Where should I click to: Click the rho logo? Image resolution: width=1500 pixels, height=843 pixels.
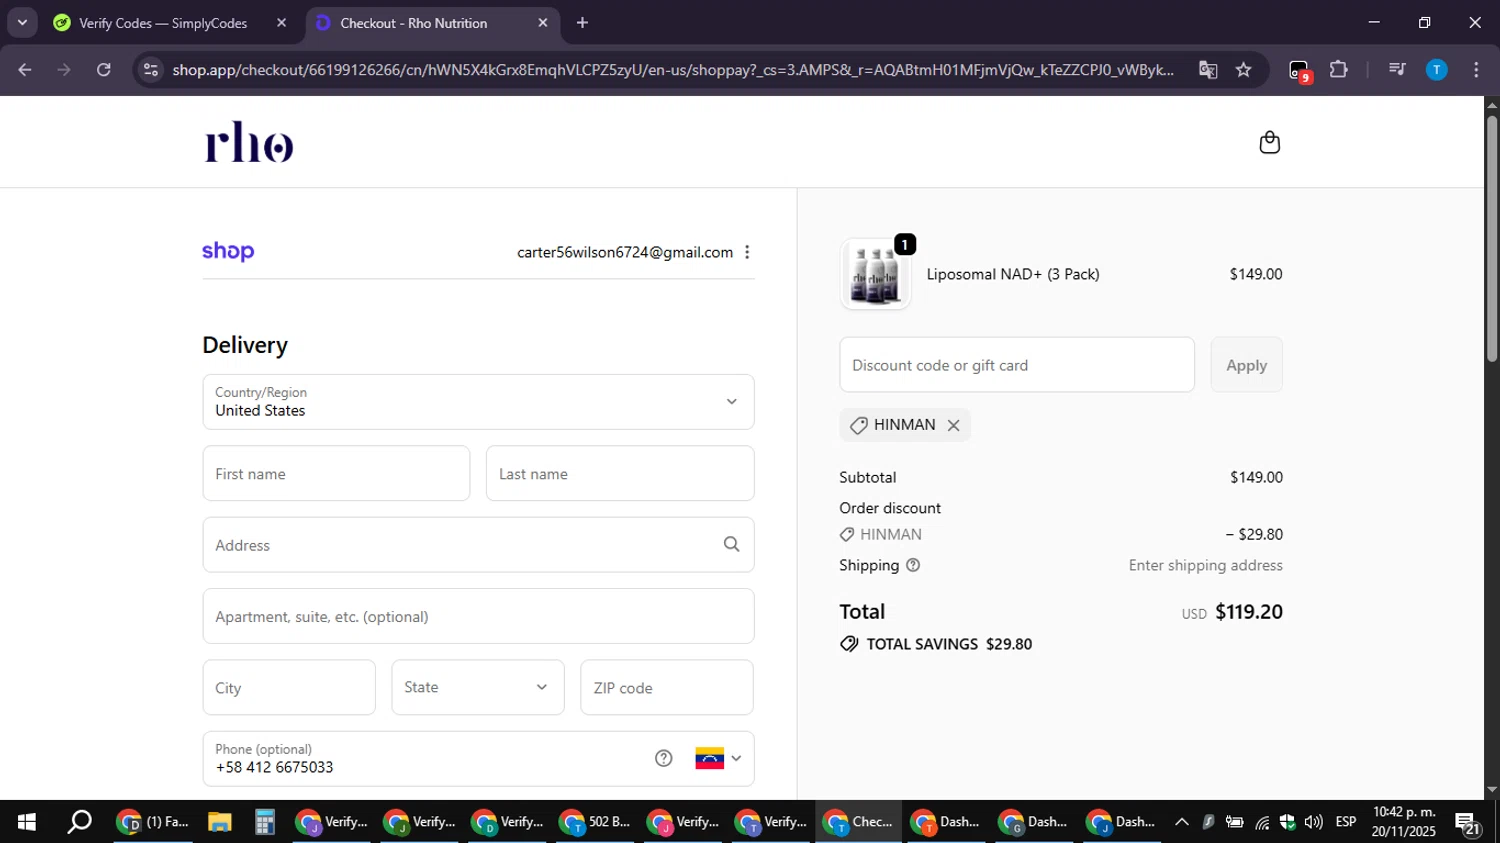[x=249, y=142]
